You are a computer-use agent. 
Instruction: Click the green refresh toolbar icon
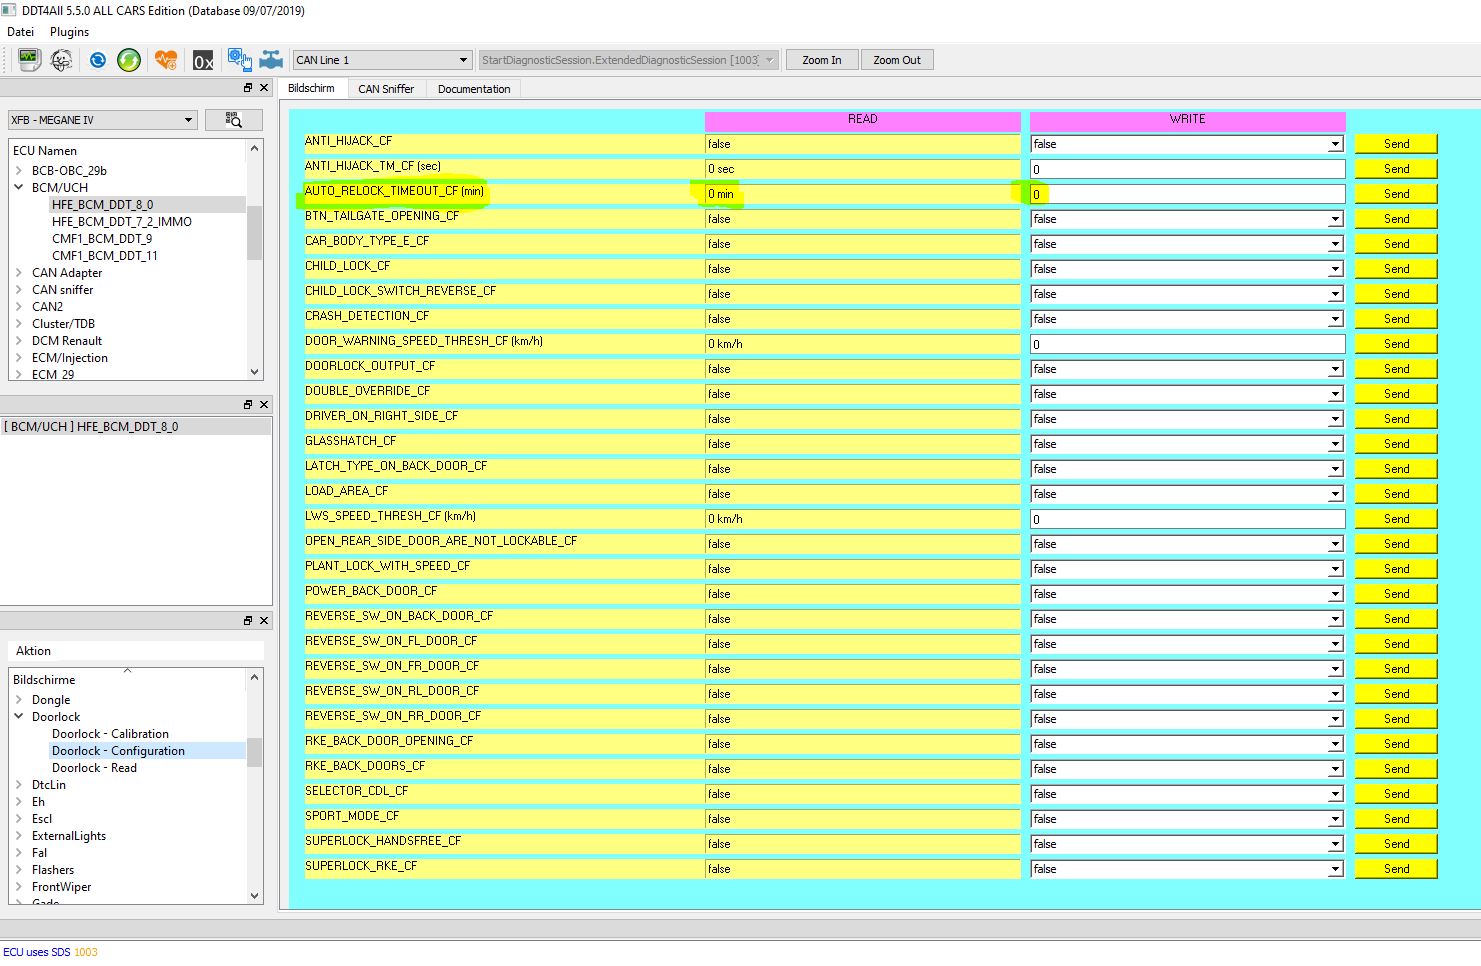(x=128, y=60)
